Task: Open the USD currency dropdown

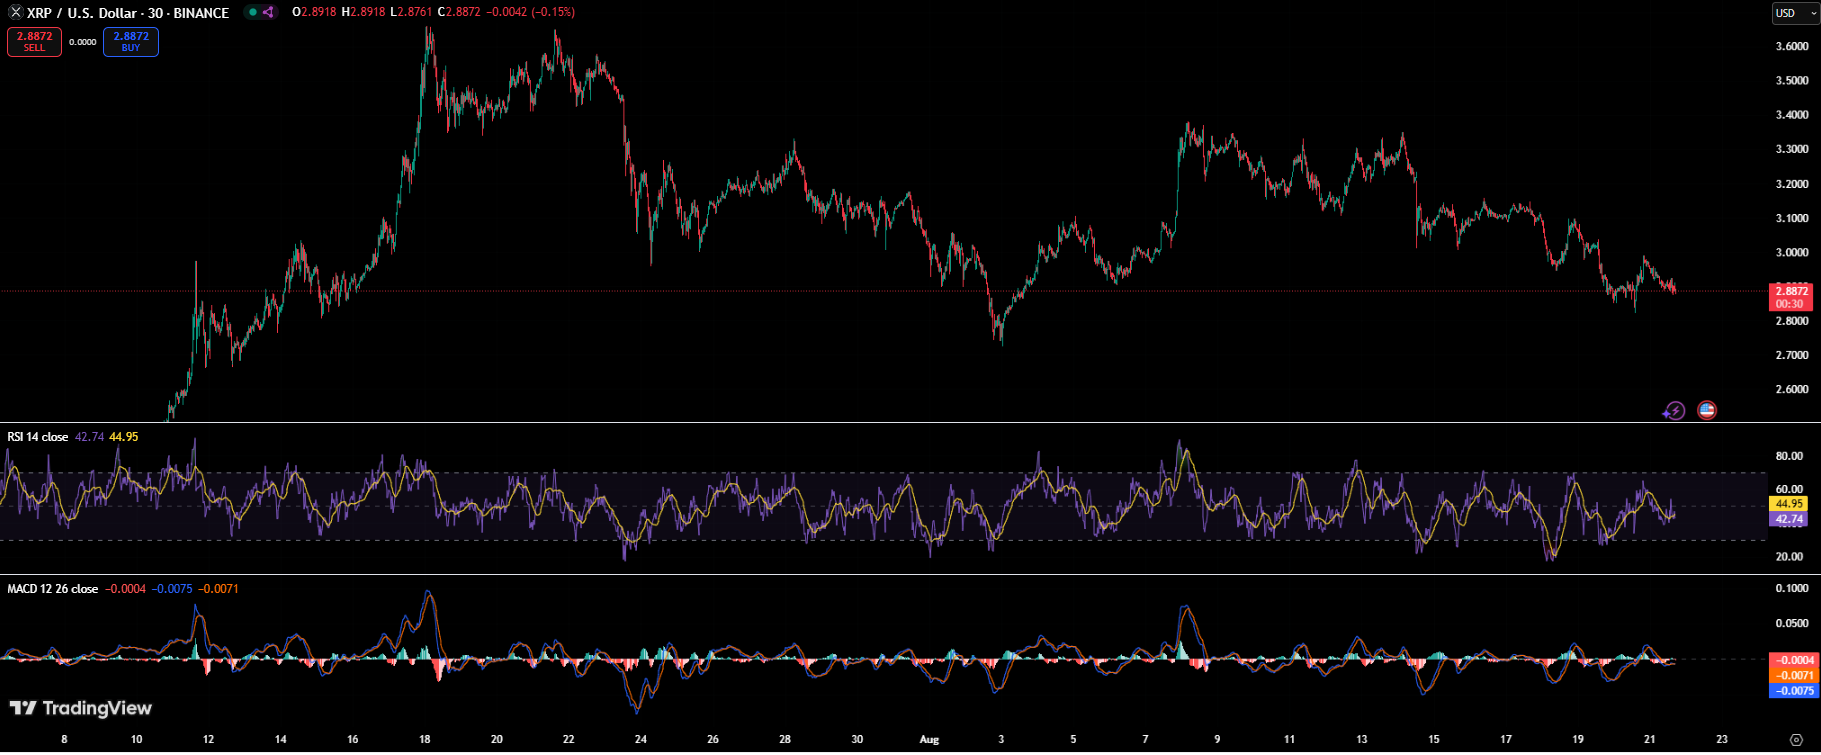Action: tap(1796, 13)
